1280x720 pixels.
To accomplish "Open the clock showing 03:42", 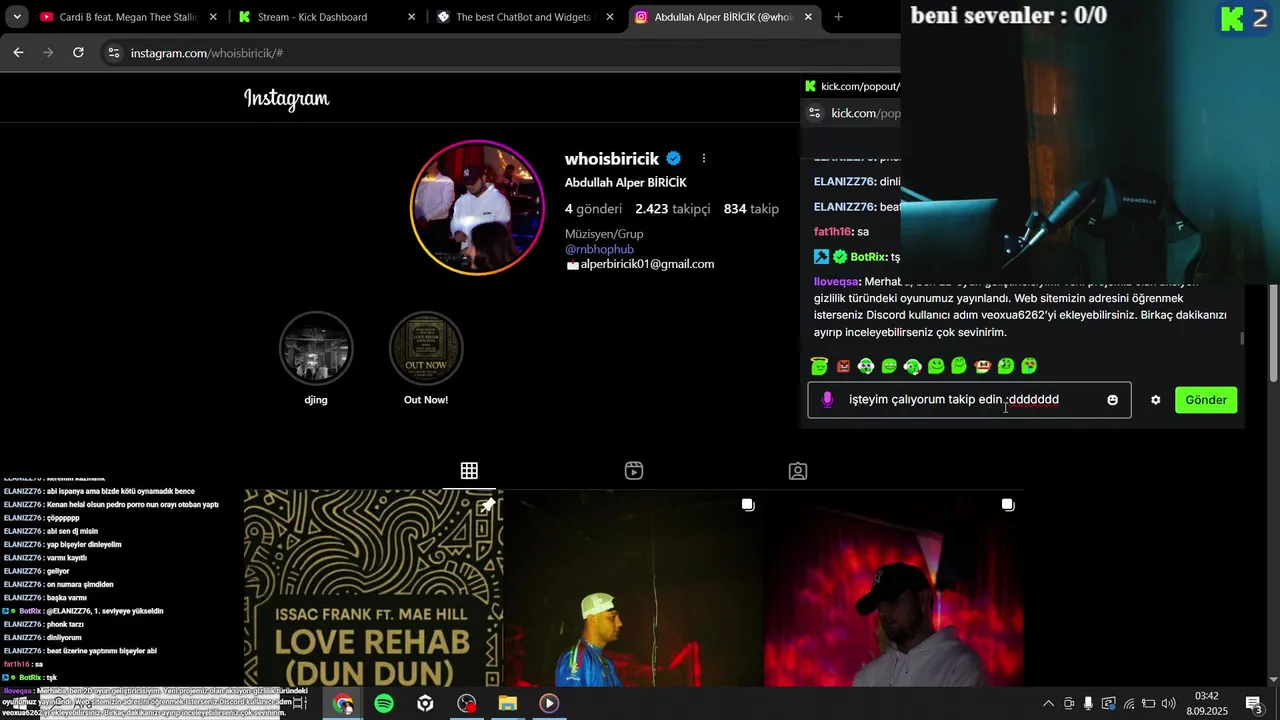I will coord(1207,704).
